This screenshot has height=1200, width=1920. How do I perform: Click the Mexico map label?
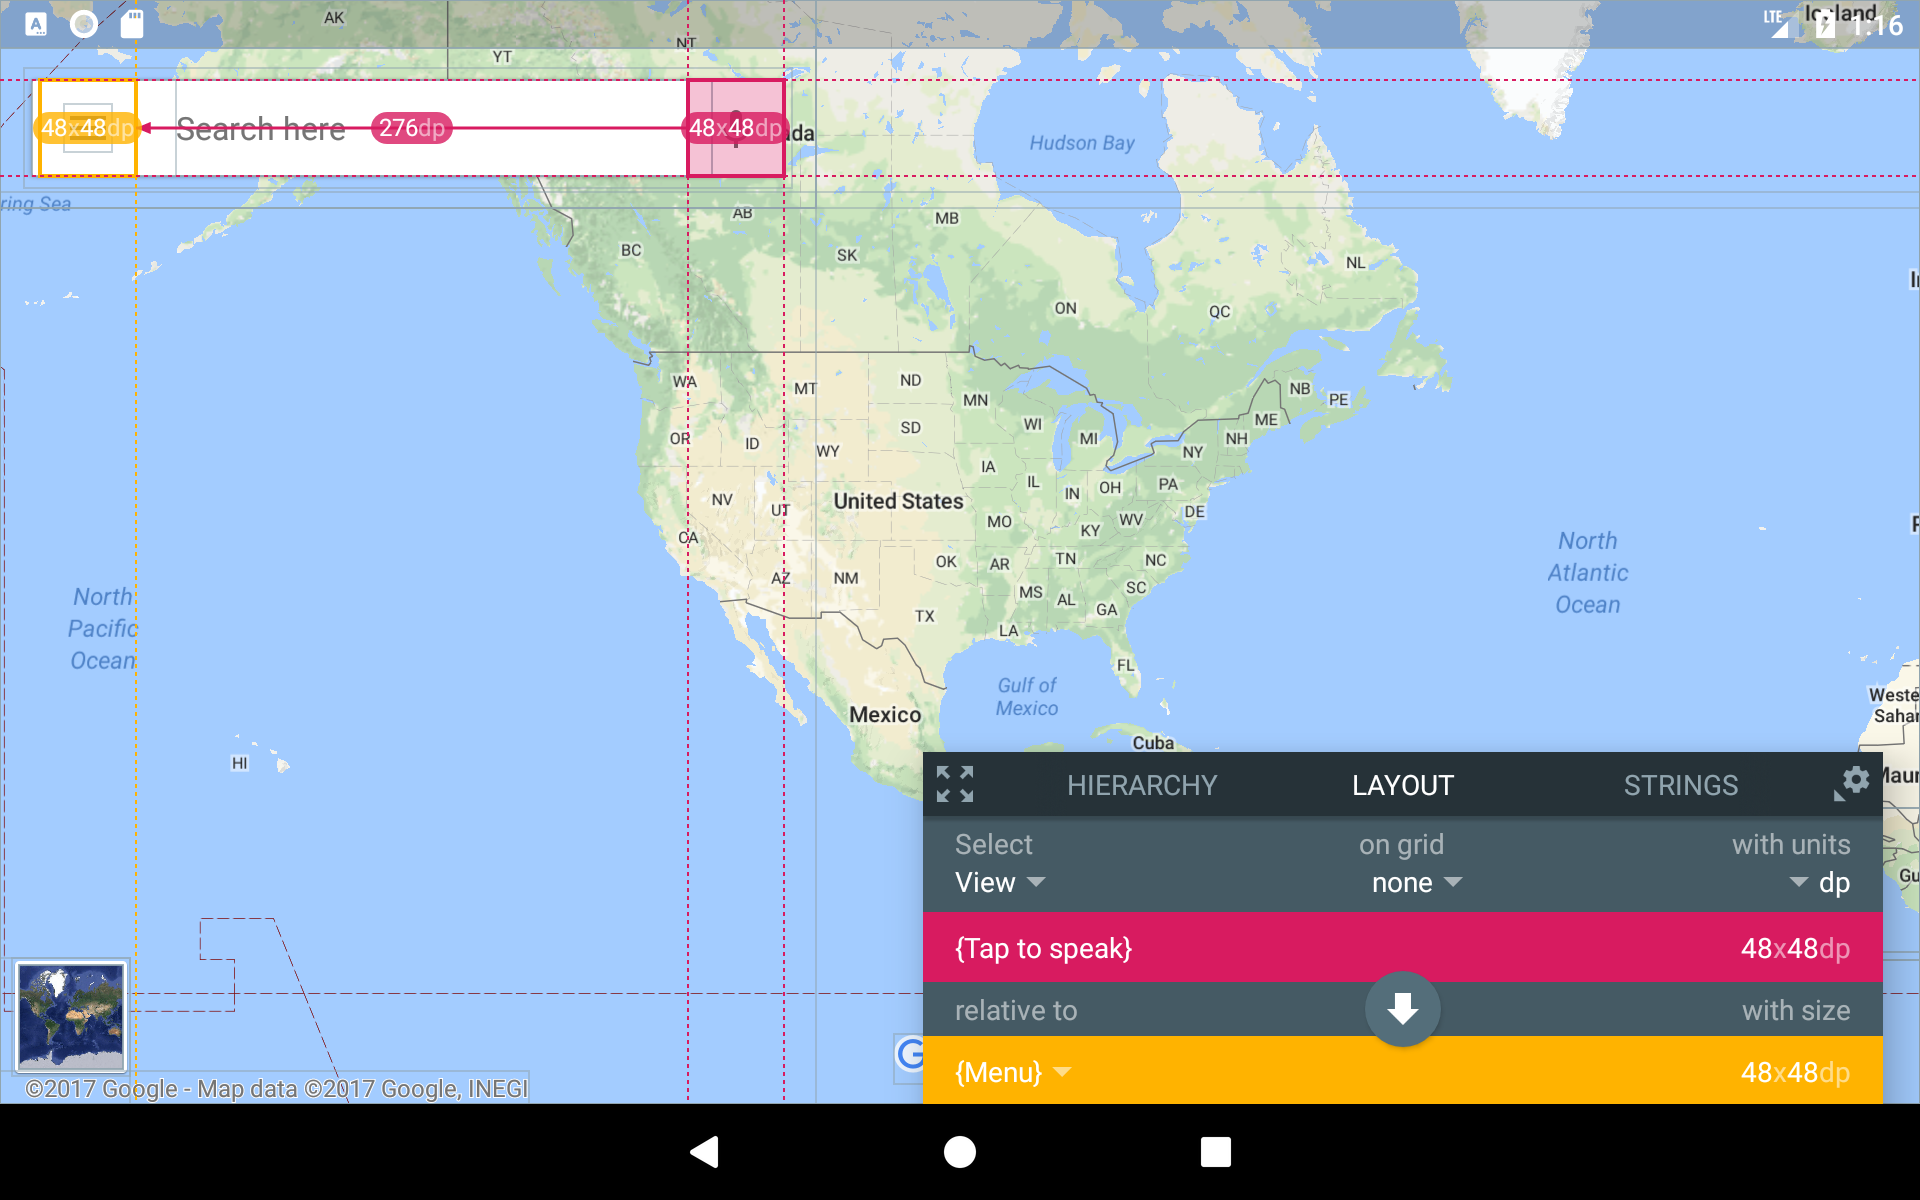coord(885,714)
